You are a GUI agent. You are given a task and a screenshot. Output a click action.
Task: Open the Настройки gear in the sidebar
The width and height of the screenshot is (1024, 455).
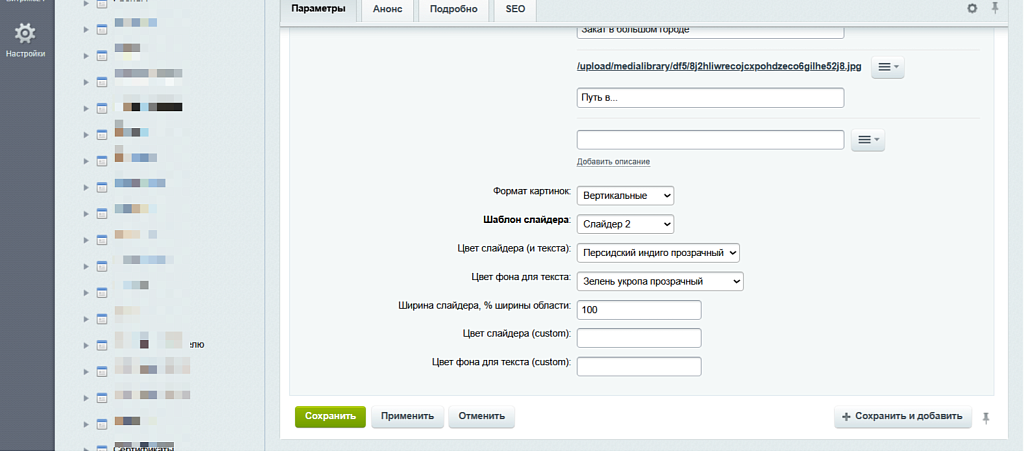point(26,34)
